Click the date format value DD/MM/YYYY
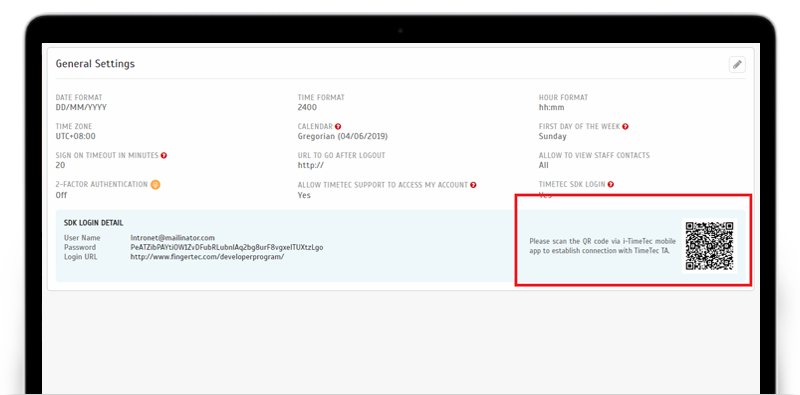Image resolution: width=800 pixels, height=395 pixels. coord(81,108)
